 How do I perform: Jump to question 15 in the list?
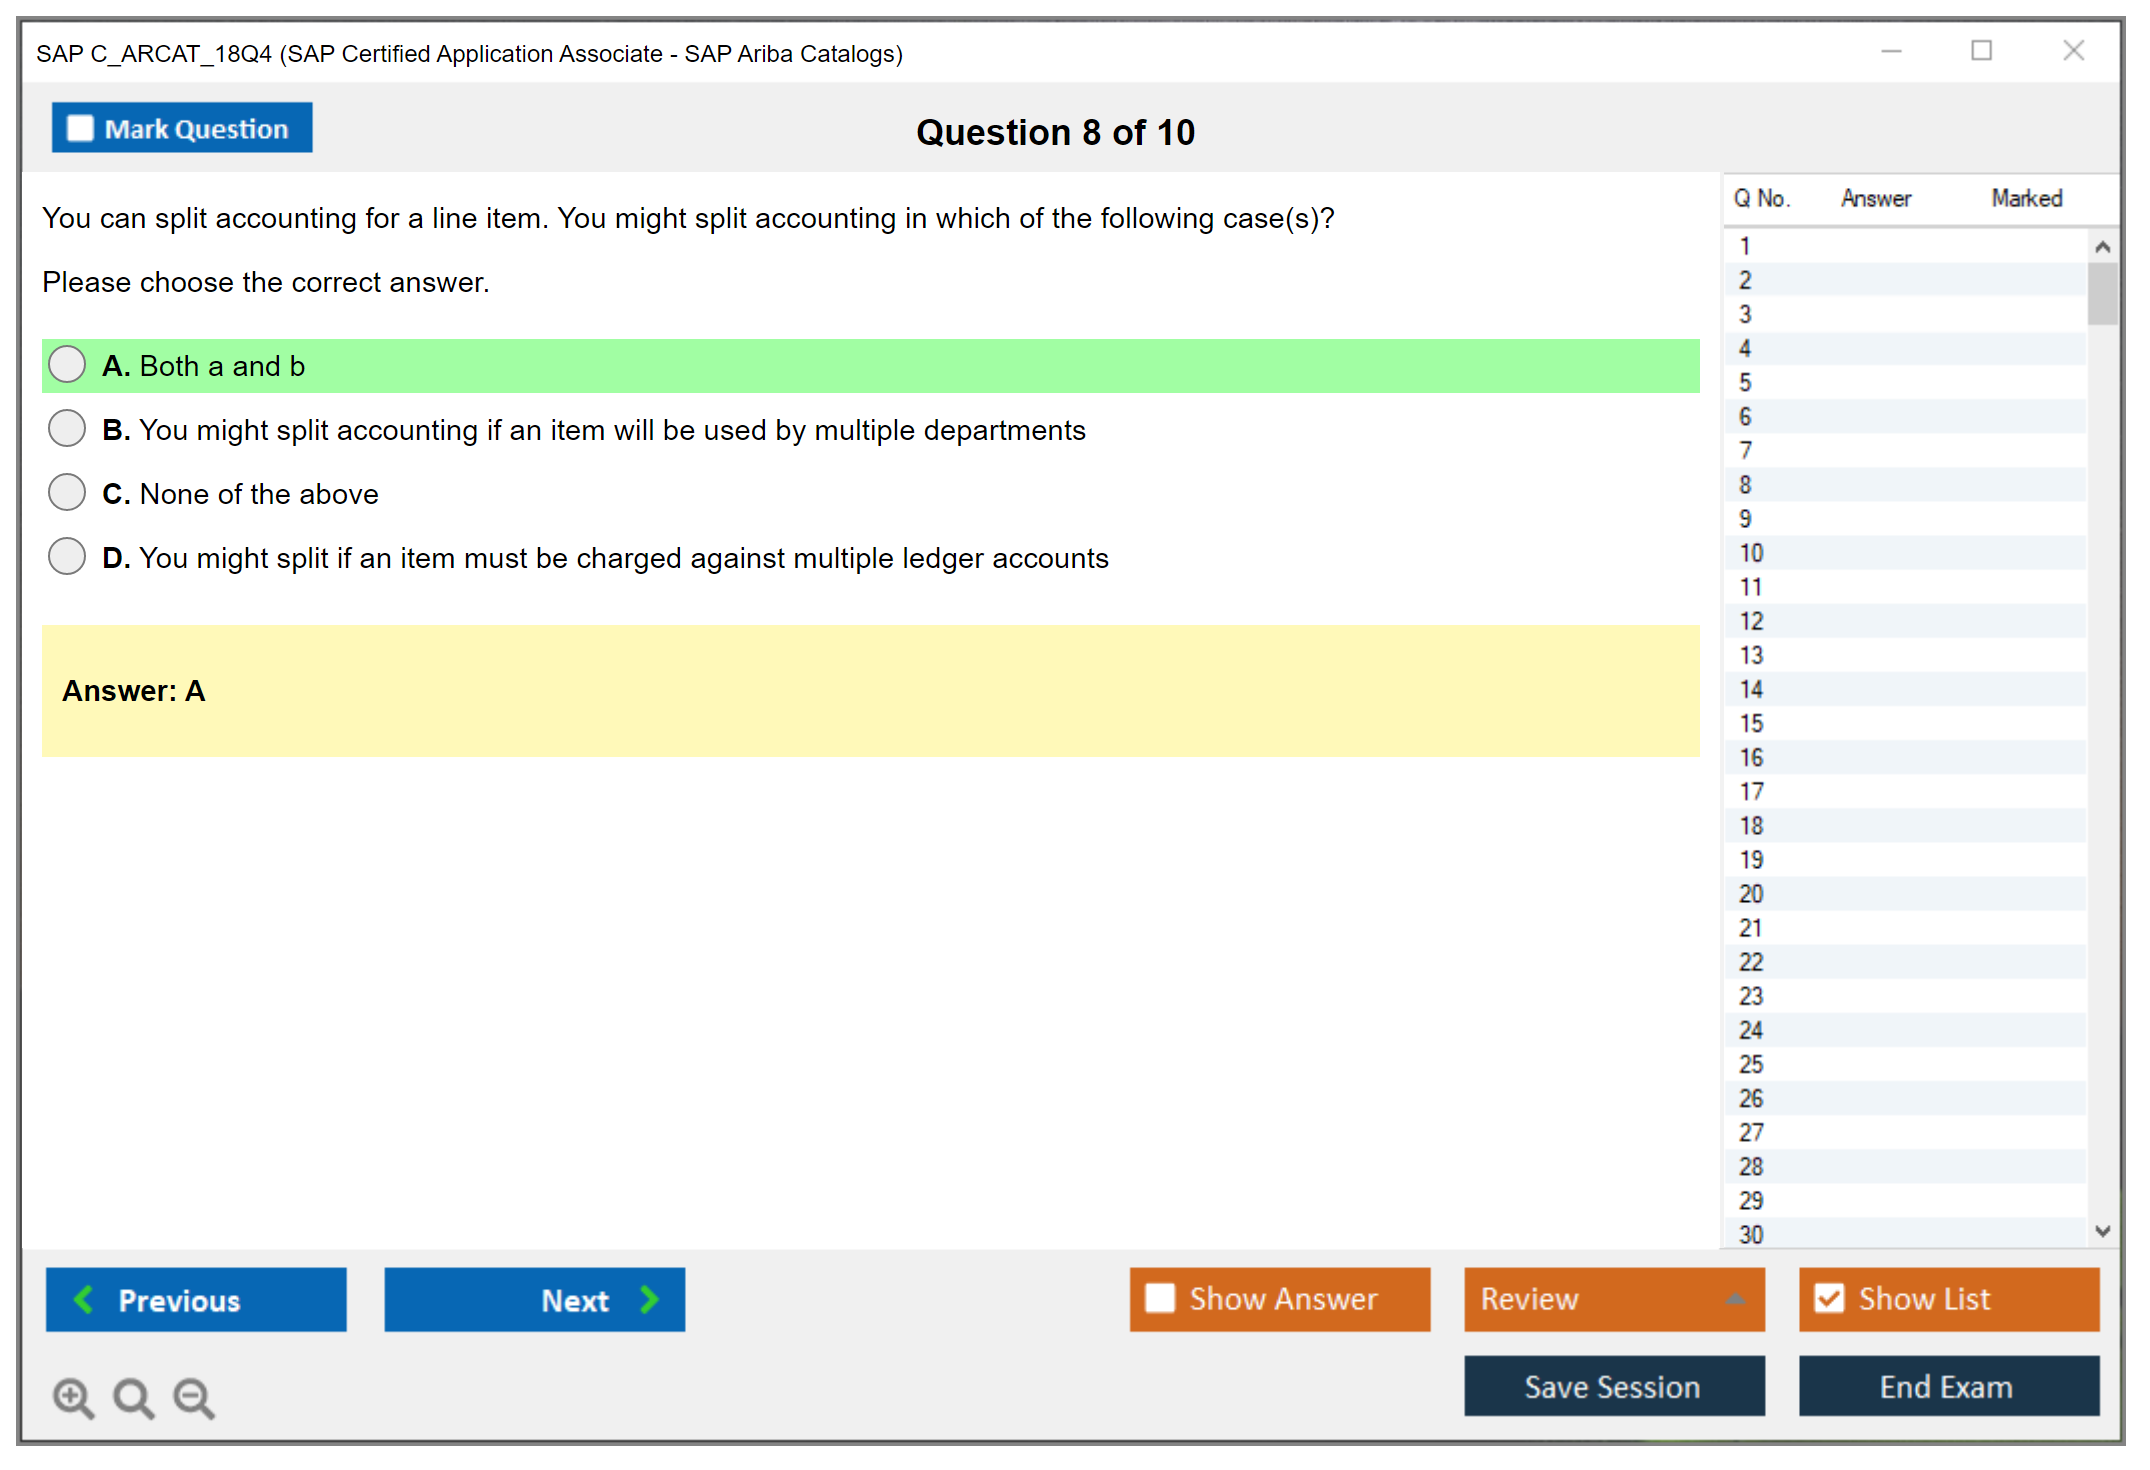1751,723
